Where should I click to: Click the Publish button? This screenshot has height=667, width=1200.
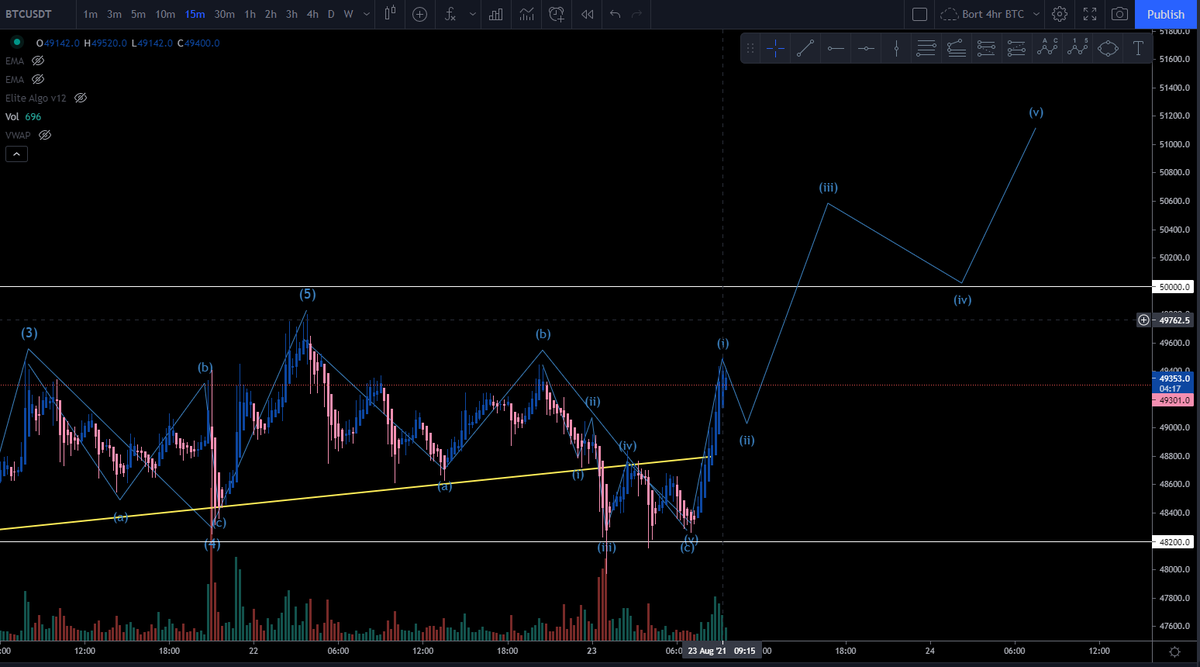pos(1164,14)
